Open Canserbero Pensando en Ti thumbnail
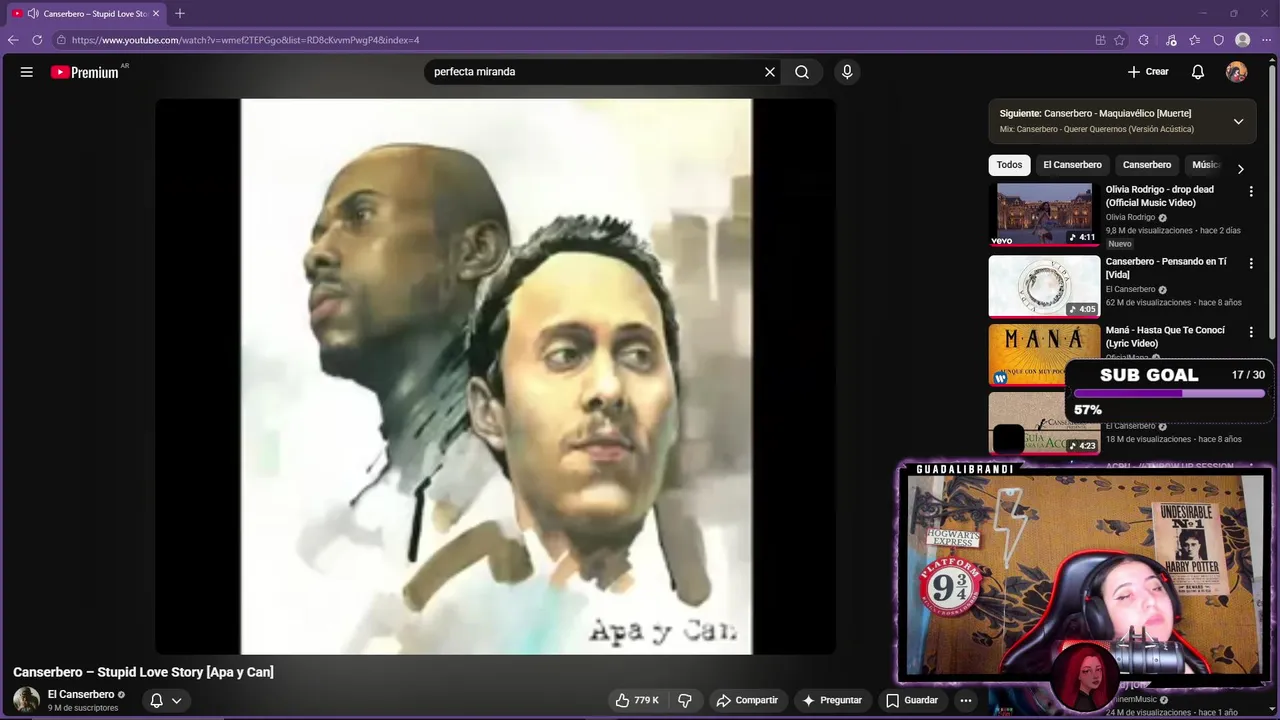The width and height of the screenshot is (1280, 720). point(1044,286)
